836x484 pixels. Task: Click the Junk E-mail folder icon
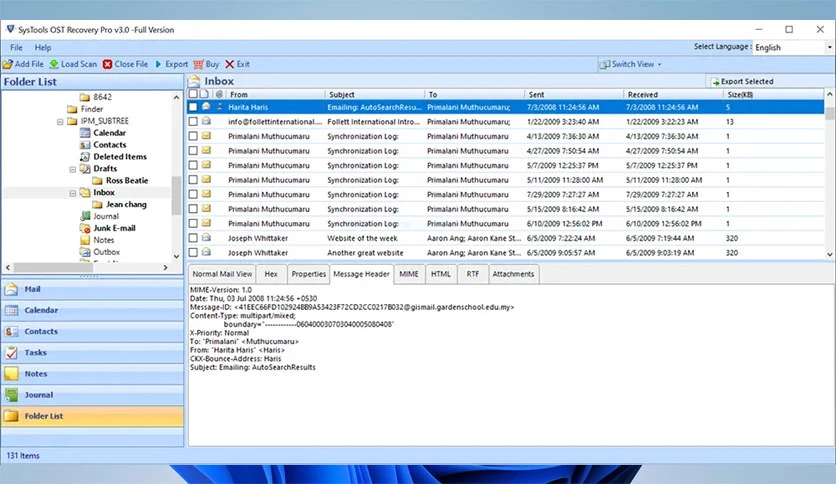pos(85,228)
